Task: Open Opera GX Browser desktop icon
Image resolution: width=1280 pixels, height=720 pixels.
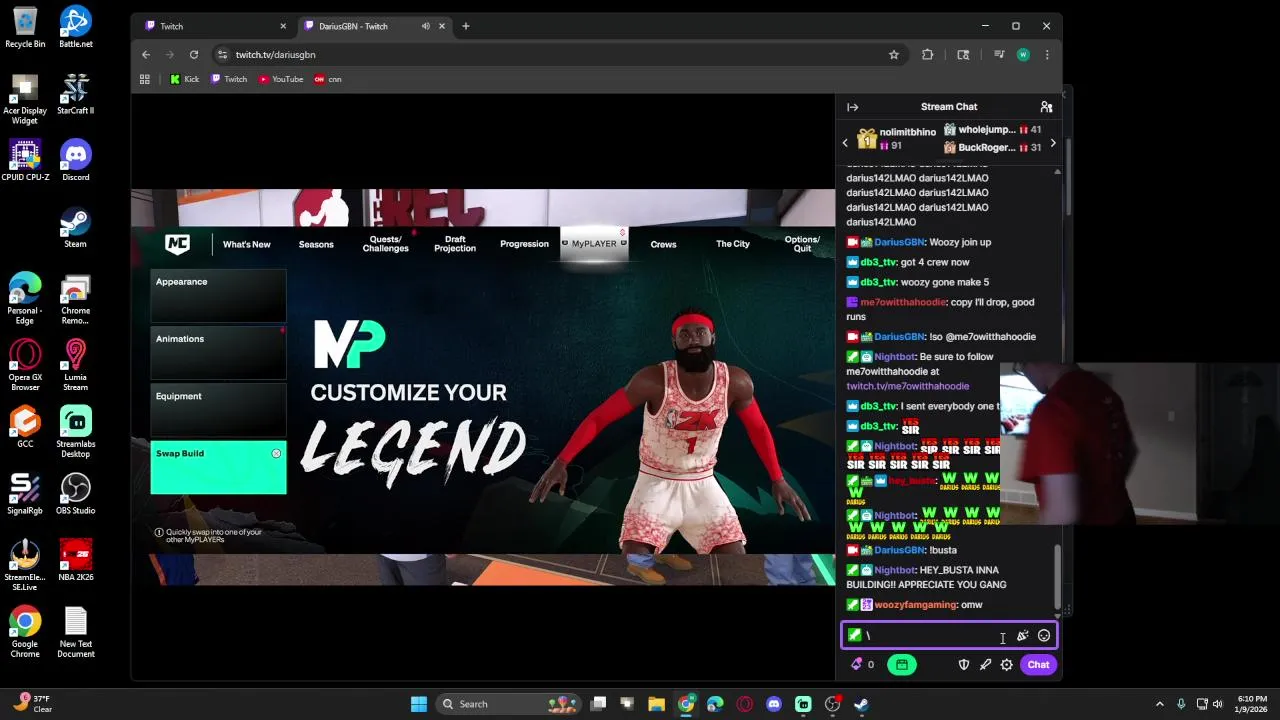Action: coord(25,366)
